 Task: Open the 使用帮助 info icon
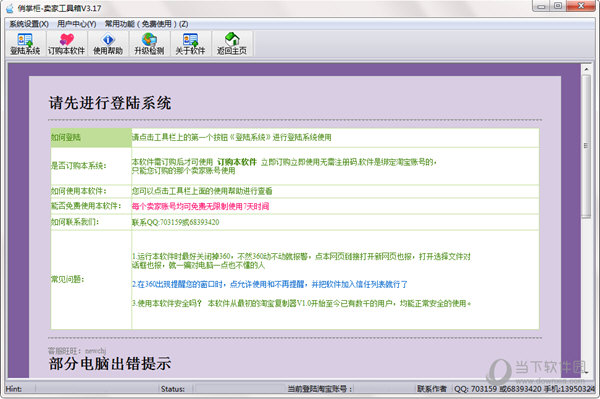[x=108, y=44]
